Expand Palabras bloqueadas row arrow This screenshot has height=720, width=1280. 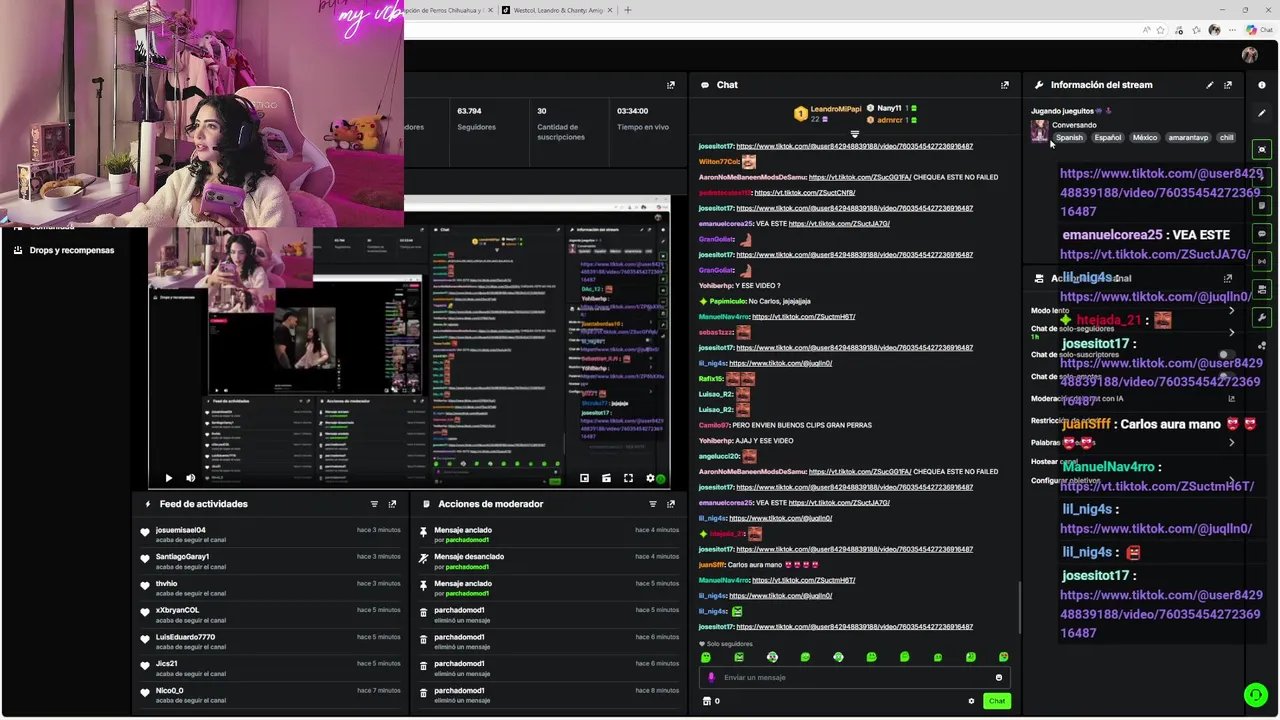[x=1231, y=442]
